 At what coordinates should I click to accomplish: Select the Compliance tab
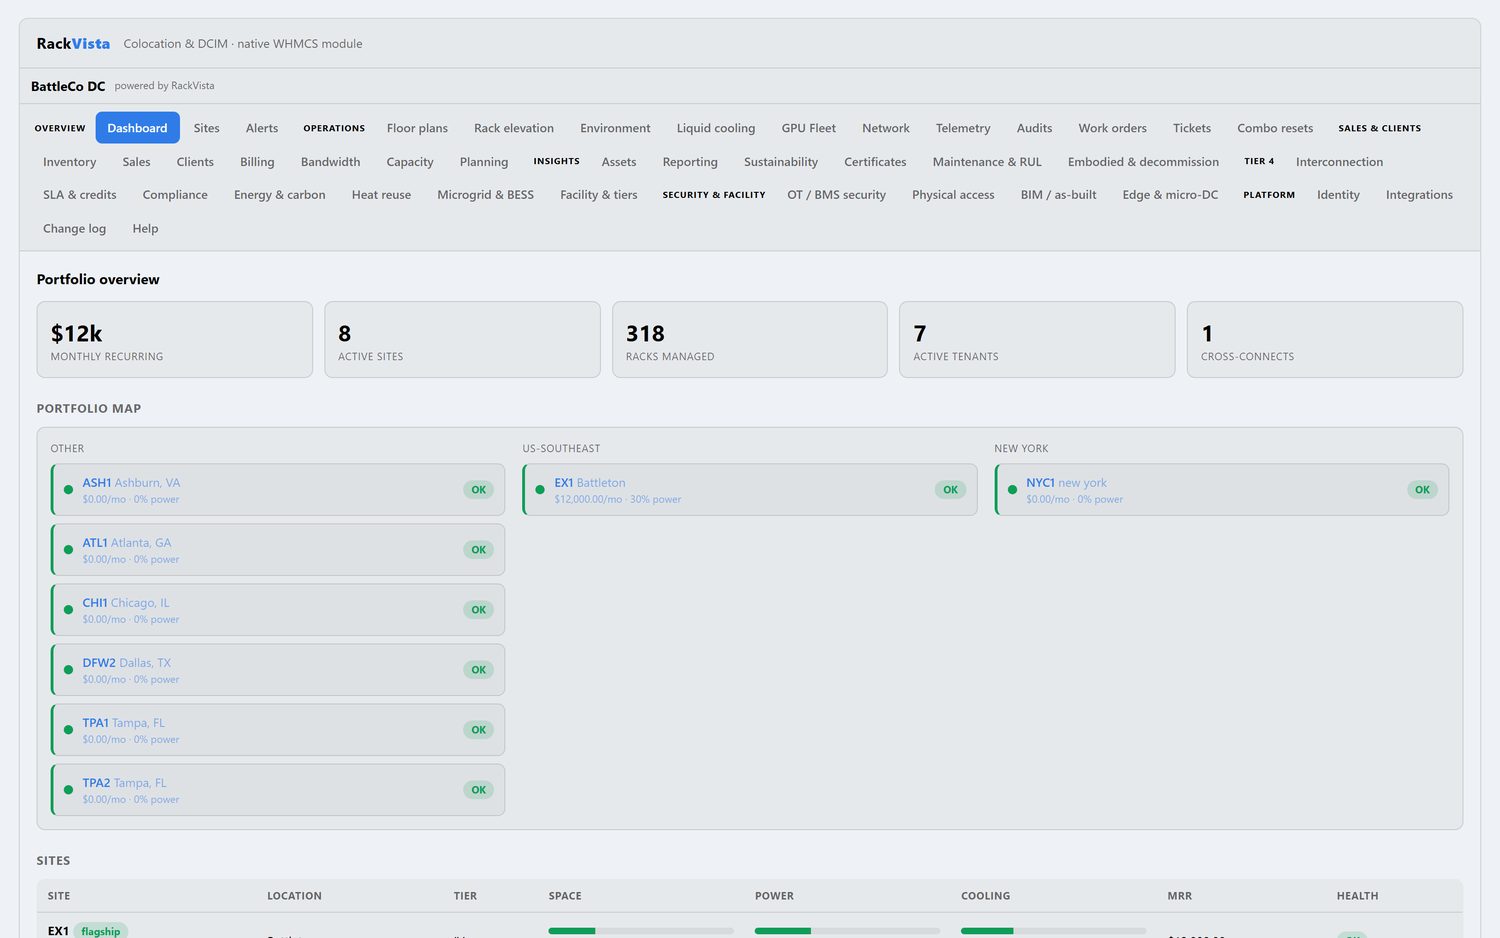click(175, 195)
